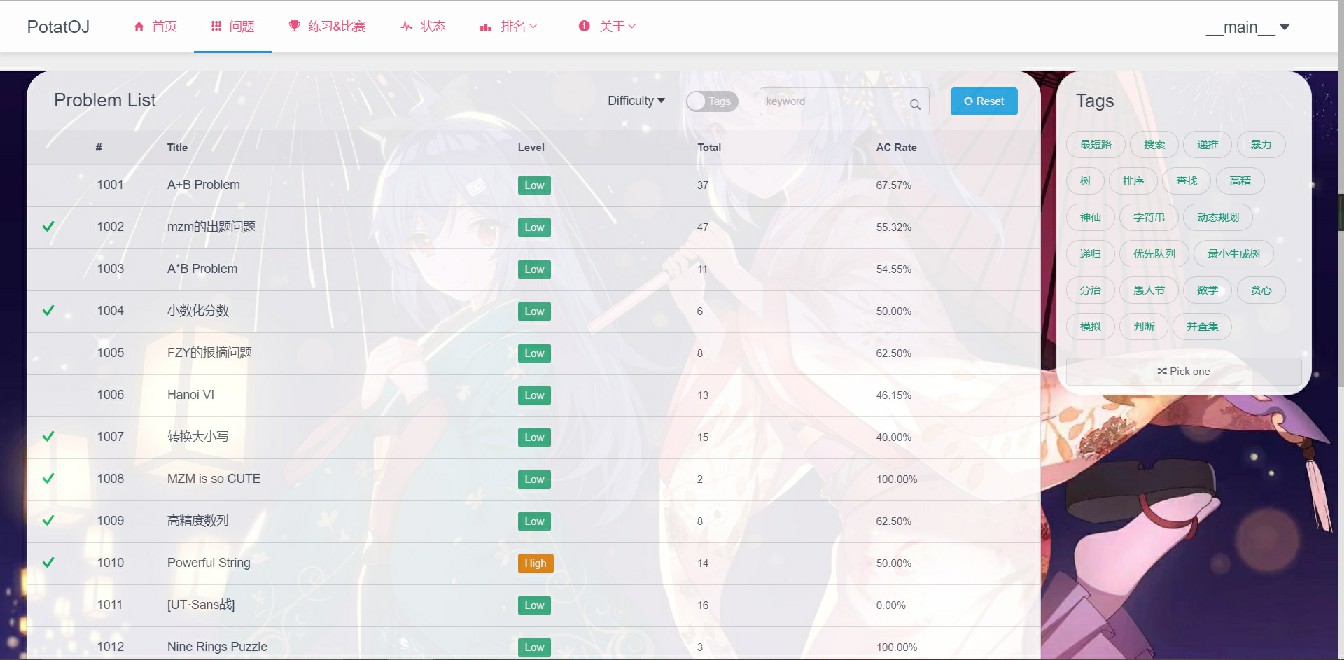Open the 状态 page
Image resolution: width=1344 pixels, height=660 pixels.
pyautogui.click(x=422, y=27)
